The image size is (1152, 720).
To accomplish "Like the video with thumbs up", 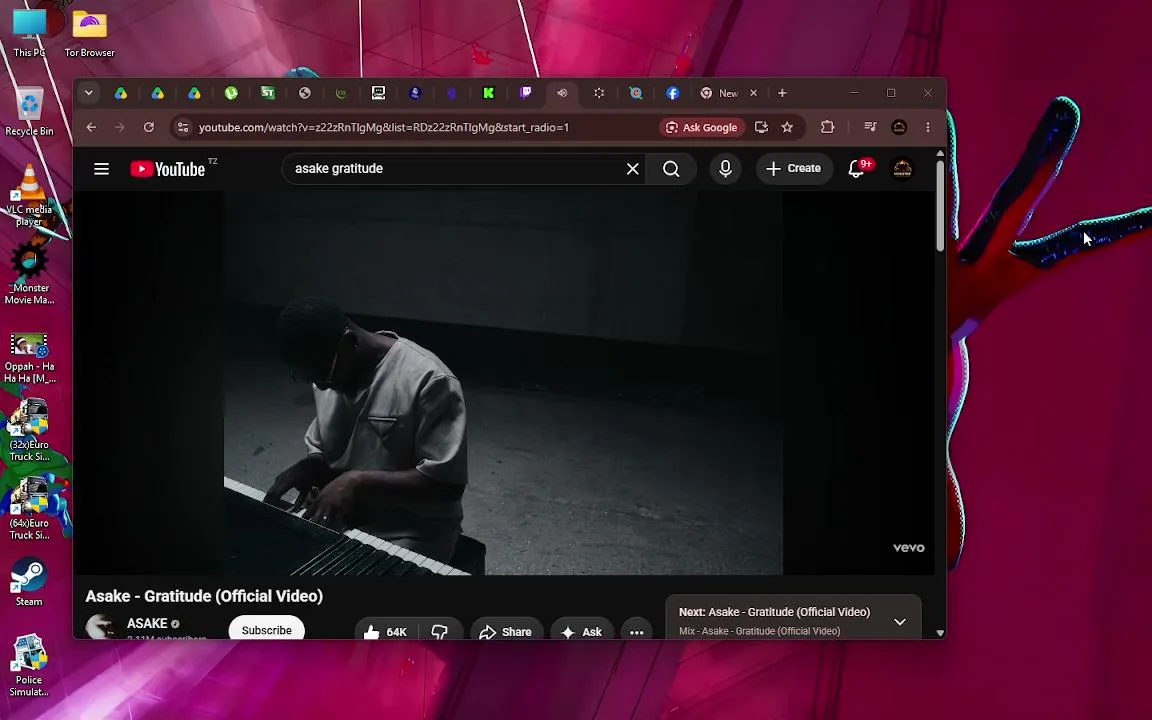I will [386, 632].
